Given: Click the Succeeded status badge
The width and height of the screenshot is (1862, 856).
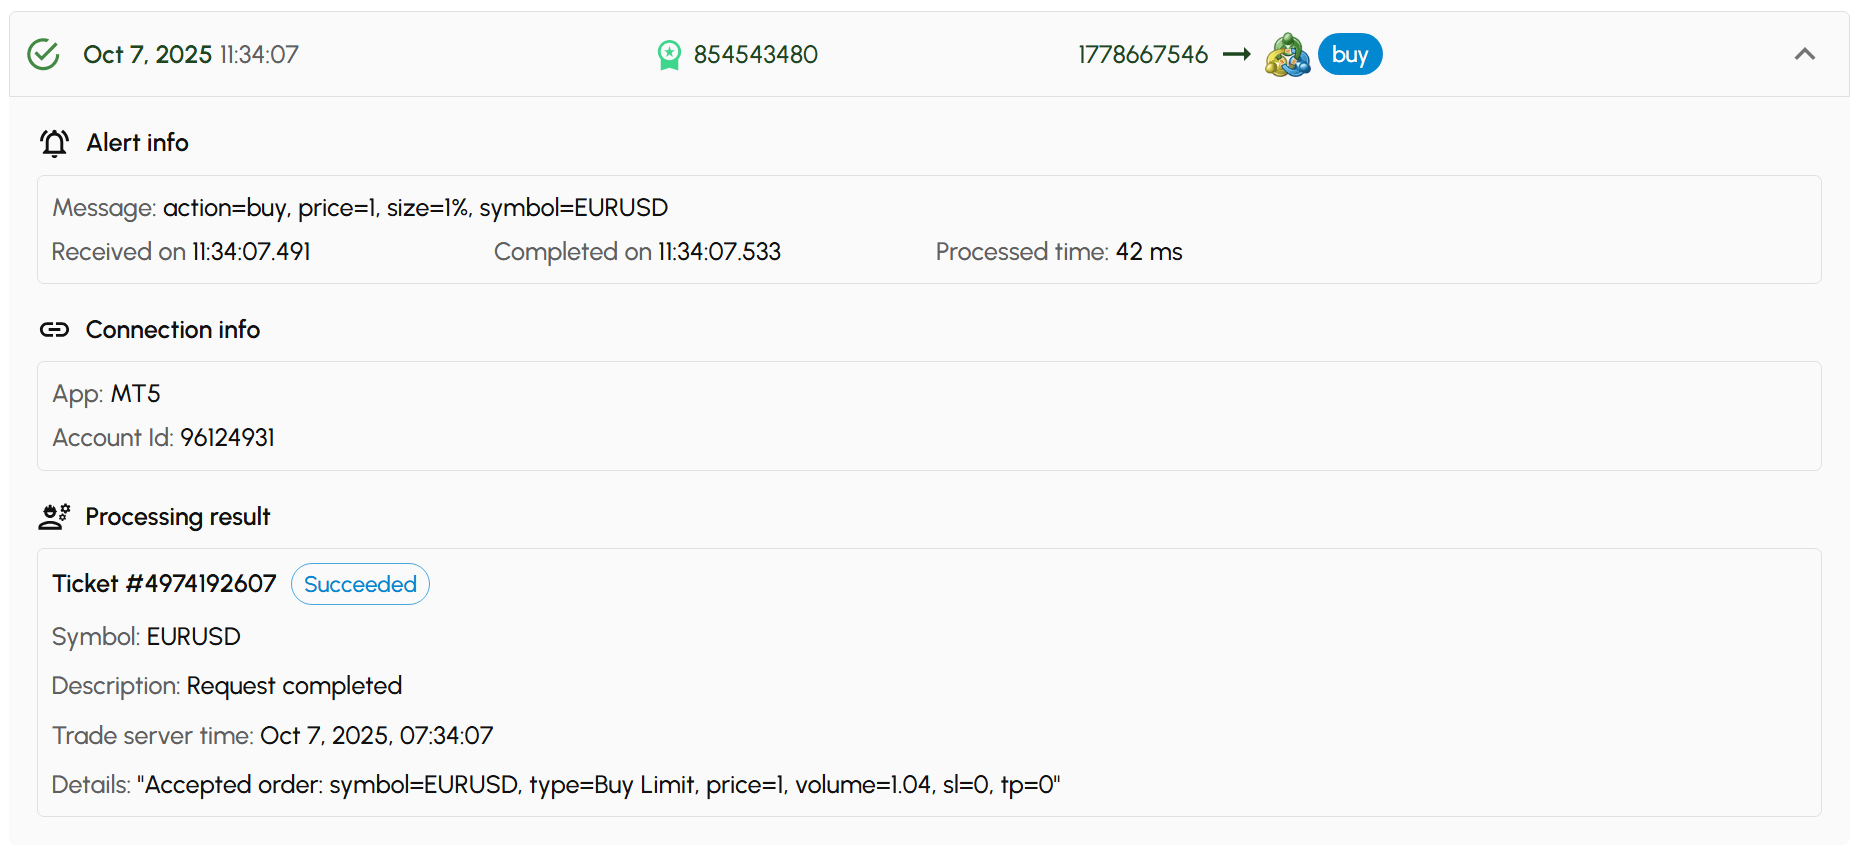Looking at the screenshot, I should pyautogui.click(x=360, y=584).
